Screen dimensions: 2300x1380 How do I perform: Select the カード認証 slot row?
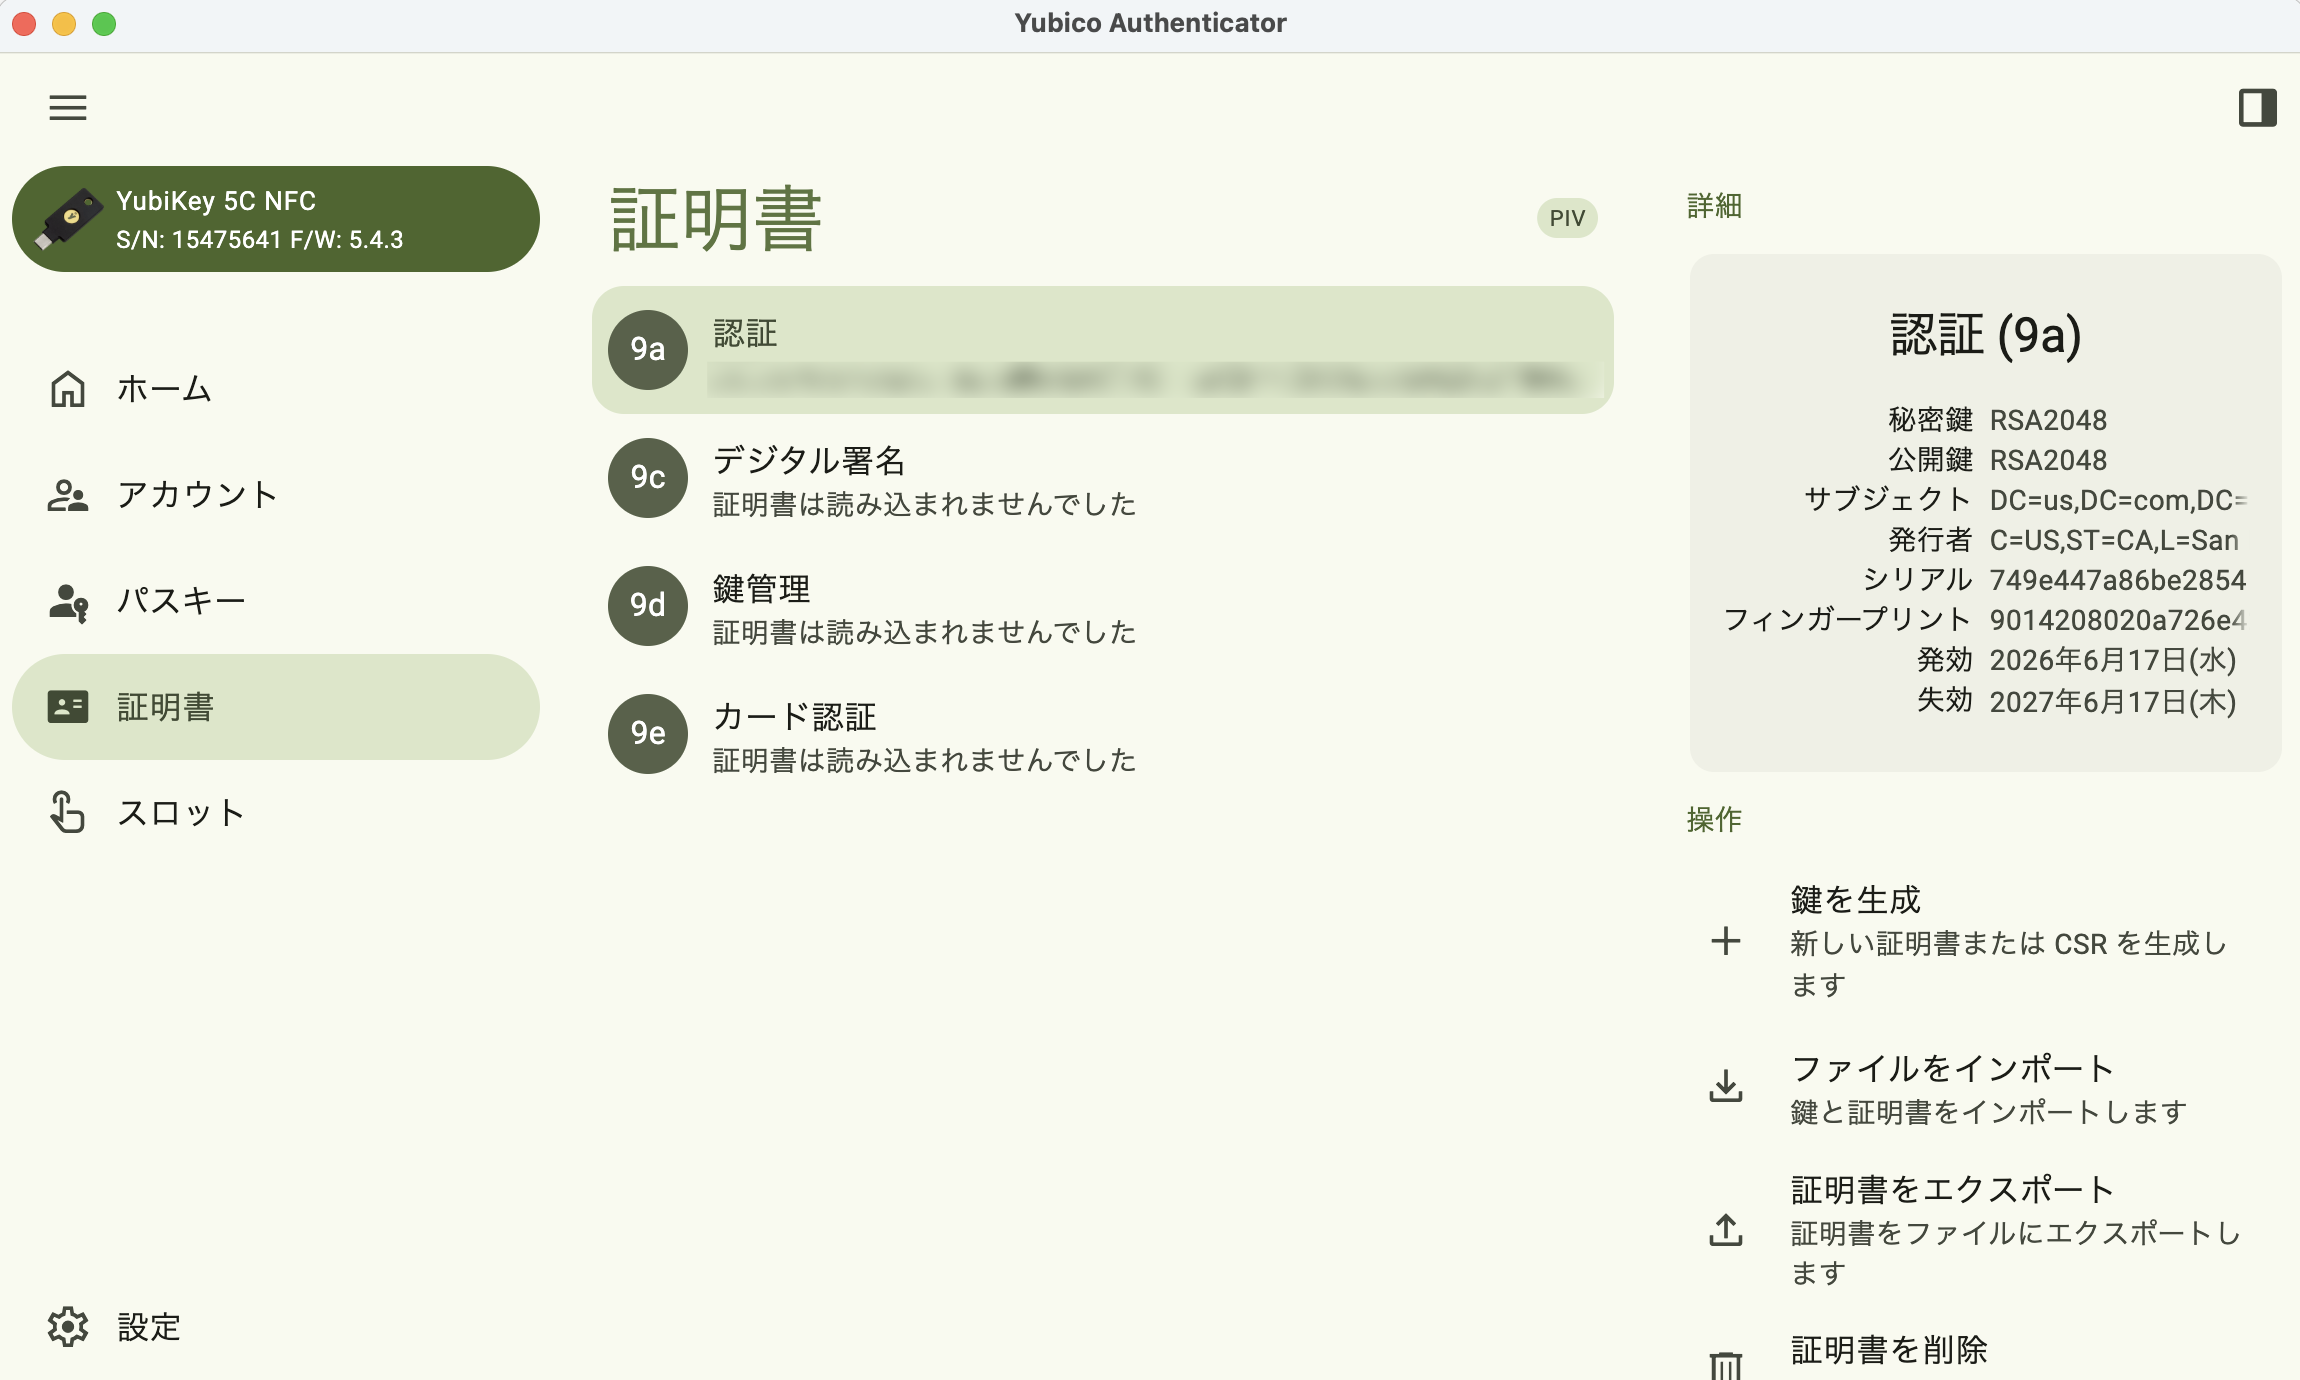point(1102,734)
